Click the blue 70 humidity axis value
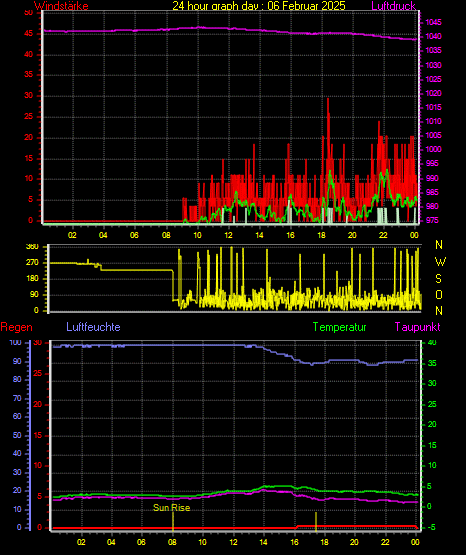 (17, 399)
